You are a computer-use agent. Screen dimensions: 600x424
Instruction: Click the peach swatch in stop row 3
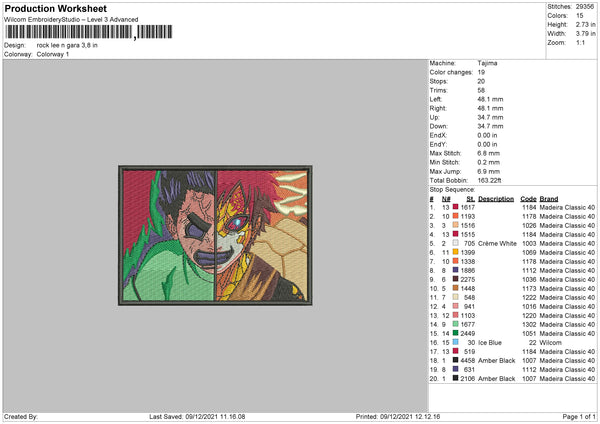[455, 225]
